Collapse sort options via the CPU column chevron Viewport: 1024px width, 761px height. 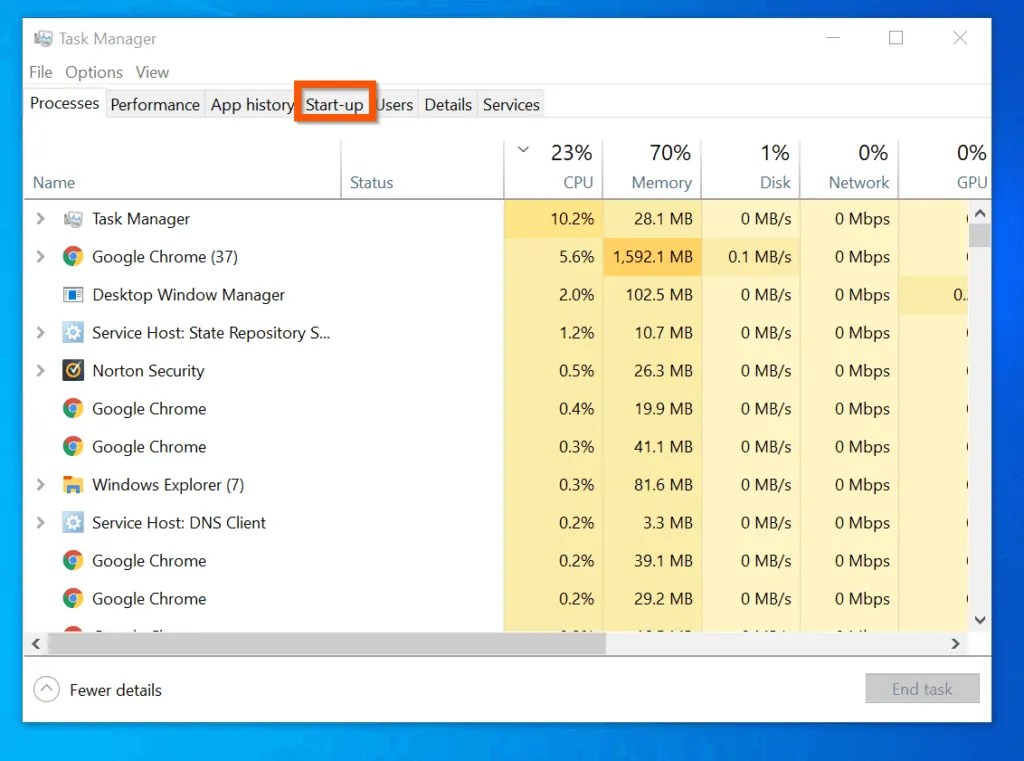point(523,148)
